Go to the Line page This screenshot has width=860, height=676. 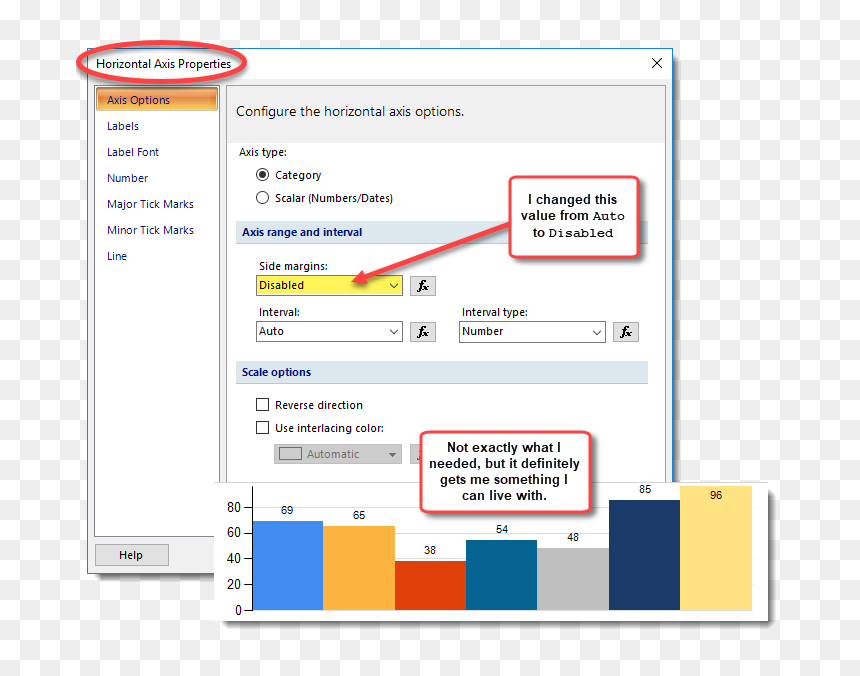click(x=117, y=256)
